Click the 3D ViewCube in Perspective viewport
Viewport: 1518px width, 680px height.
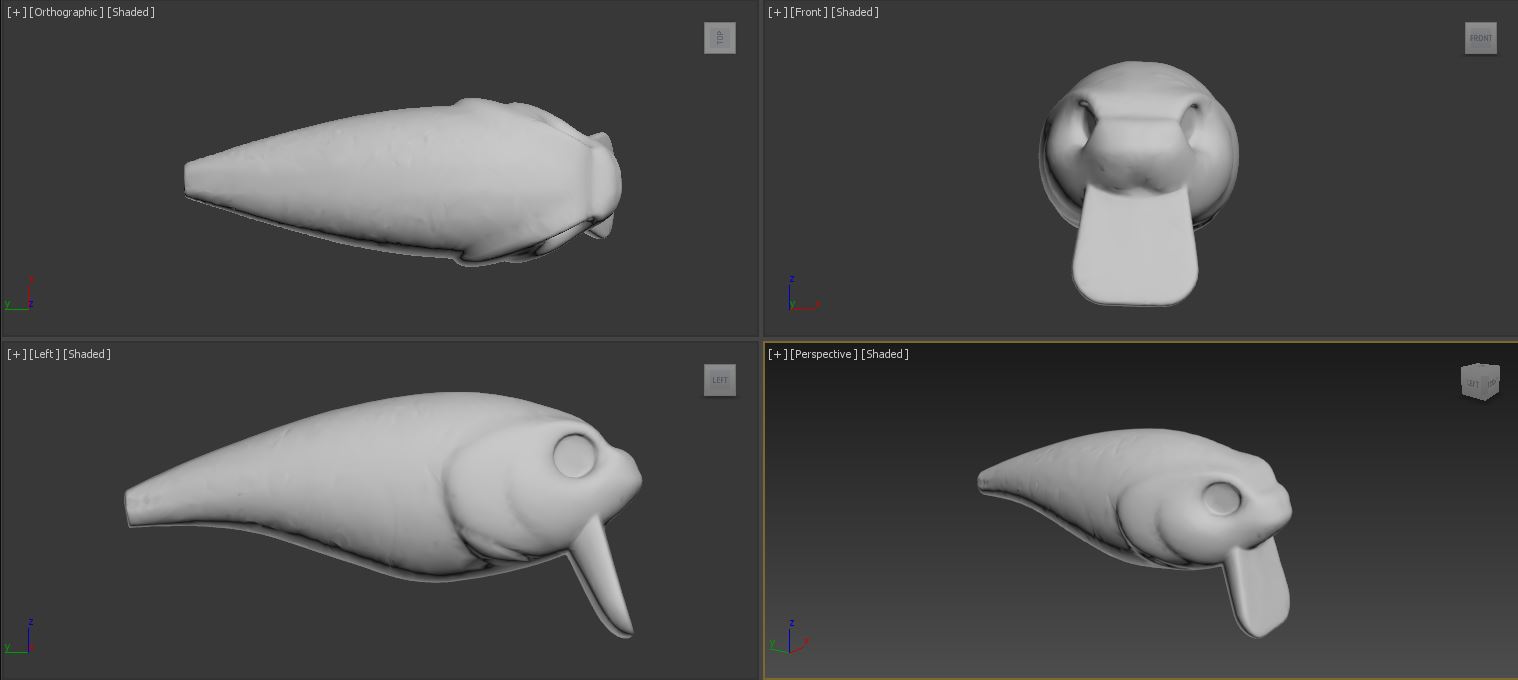pos(1479,382)
